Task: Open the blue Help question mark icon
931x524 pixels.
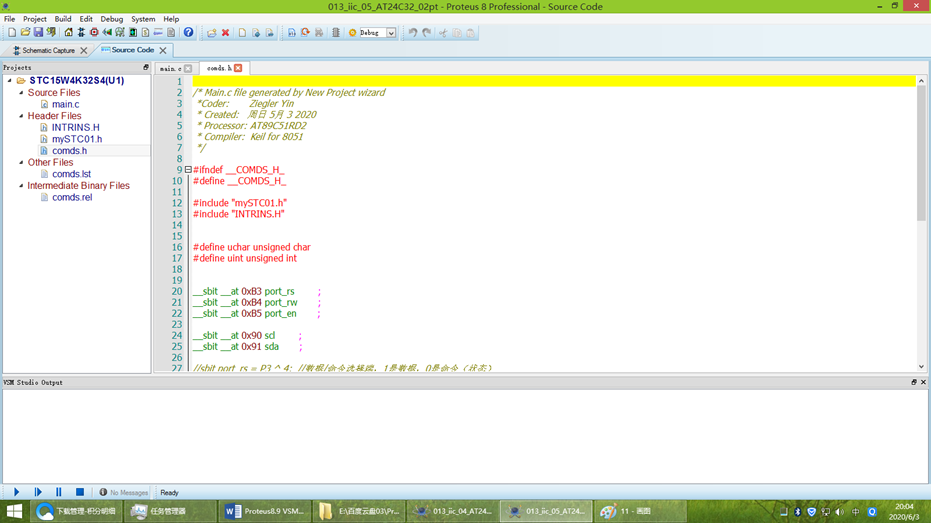Action: pyautogui.click(x=188, y=33)
